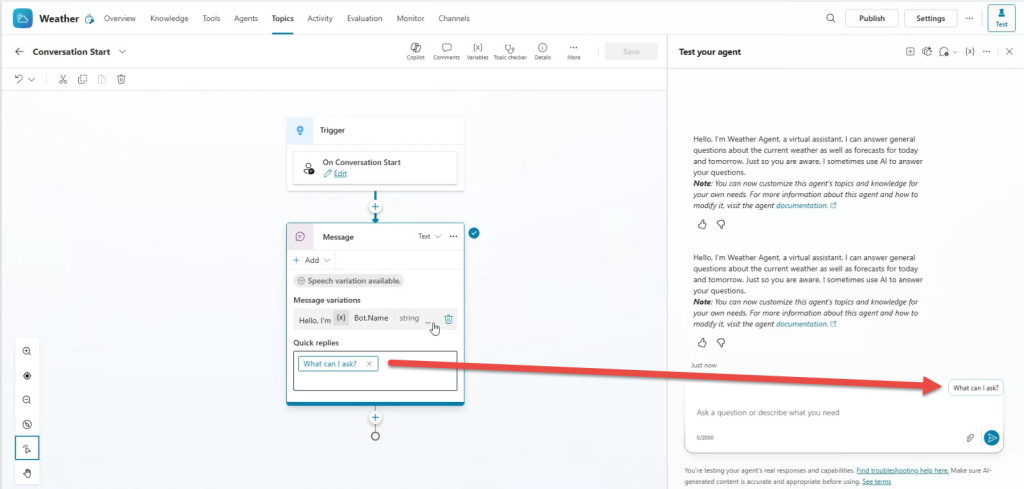Add node below the Trigger
The width and height of the screenshot is (1024, 489).
tap(375, 207)
